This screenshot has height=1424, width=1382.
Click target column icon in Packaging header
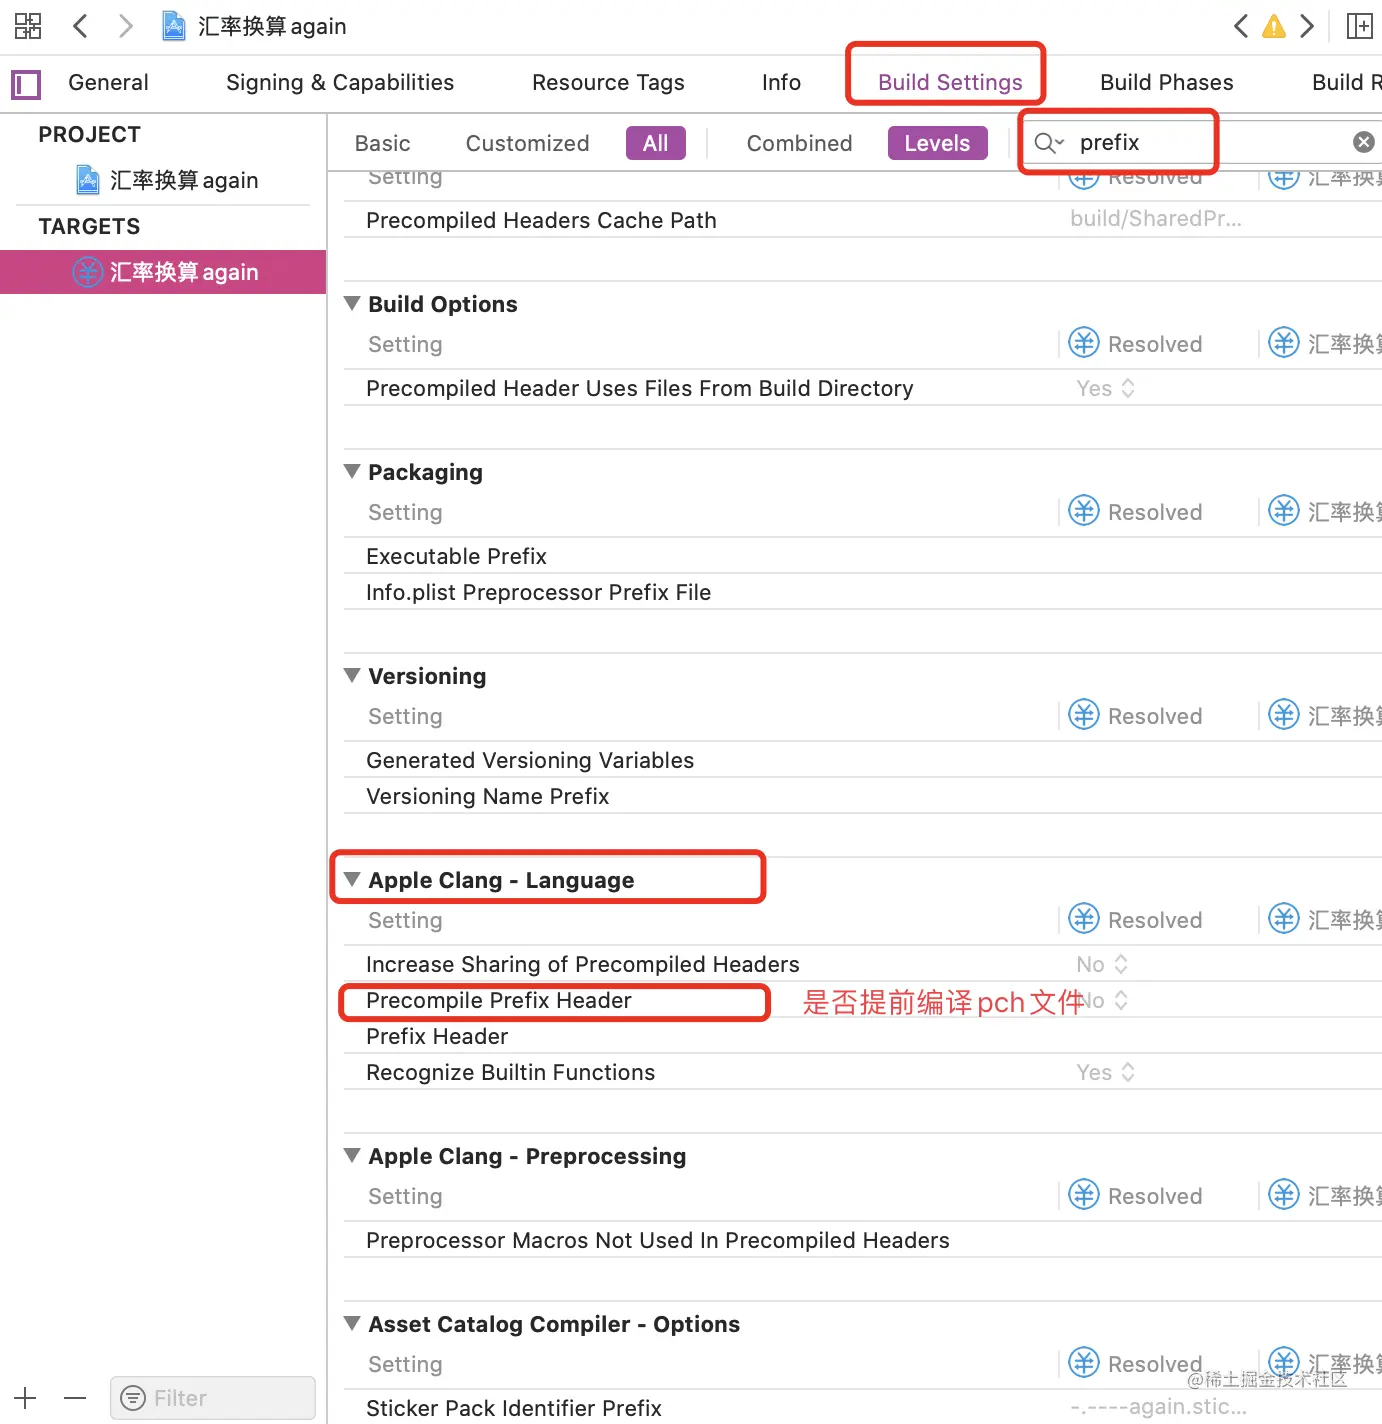click(1284, 511)
